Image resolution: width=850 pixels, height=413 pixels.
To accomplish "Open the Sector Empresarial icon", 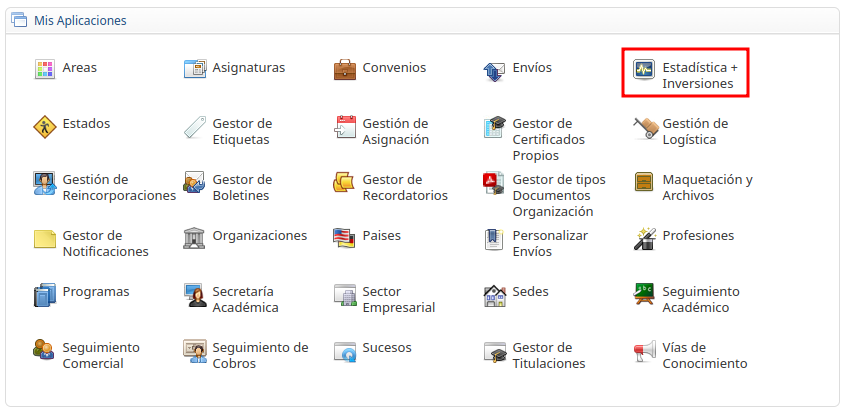I will (x=345, y=295).
